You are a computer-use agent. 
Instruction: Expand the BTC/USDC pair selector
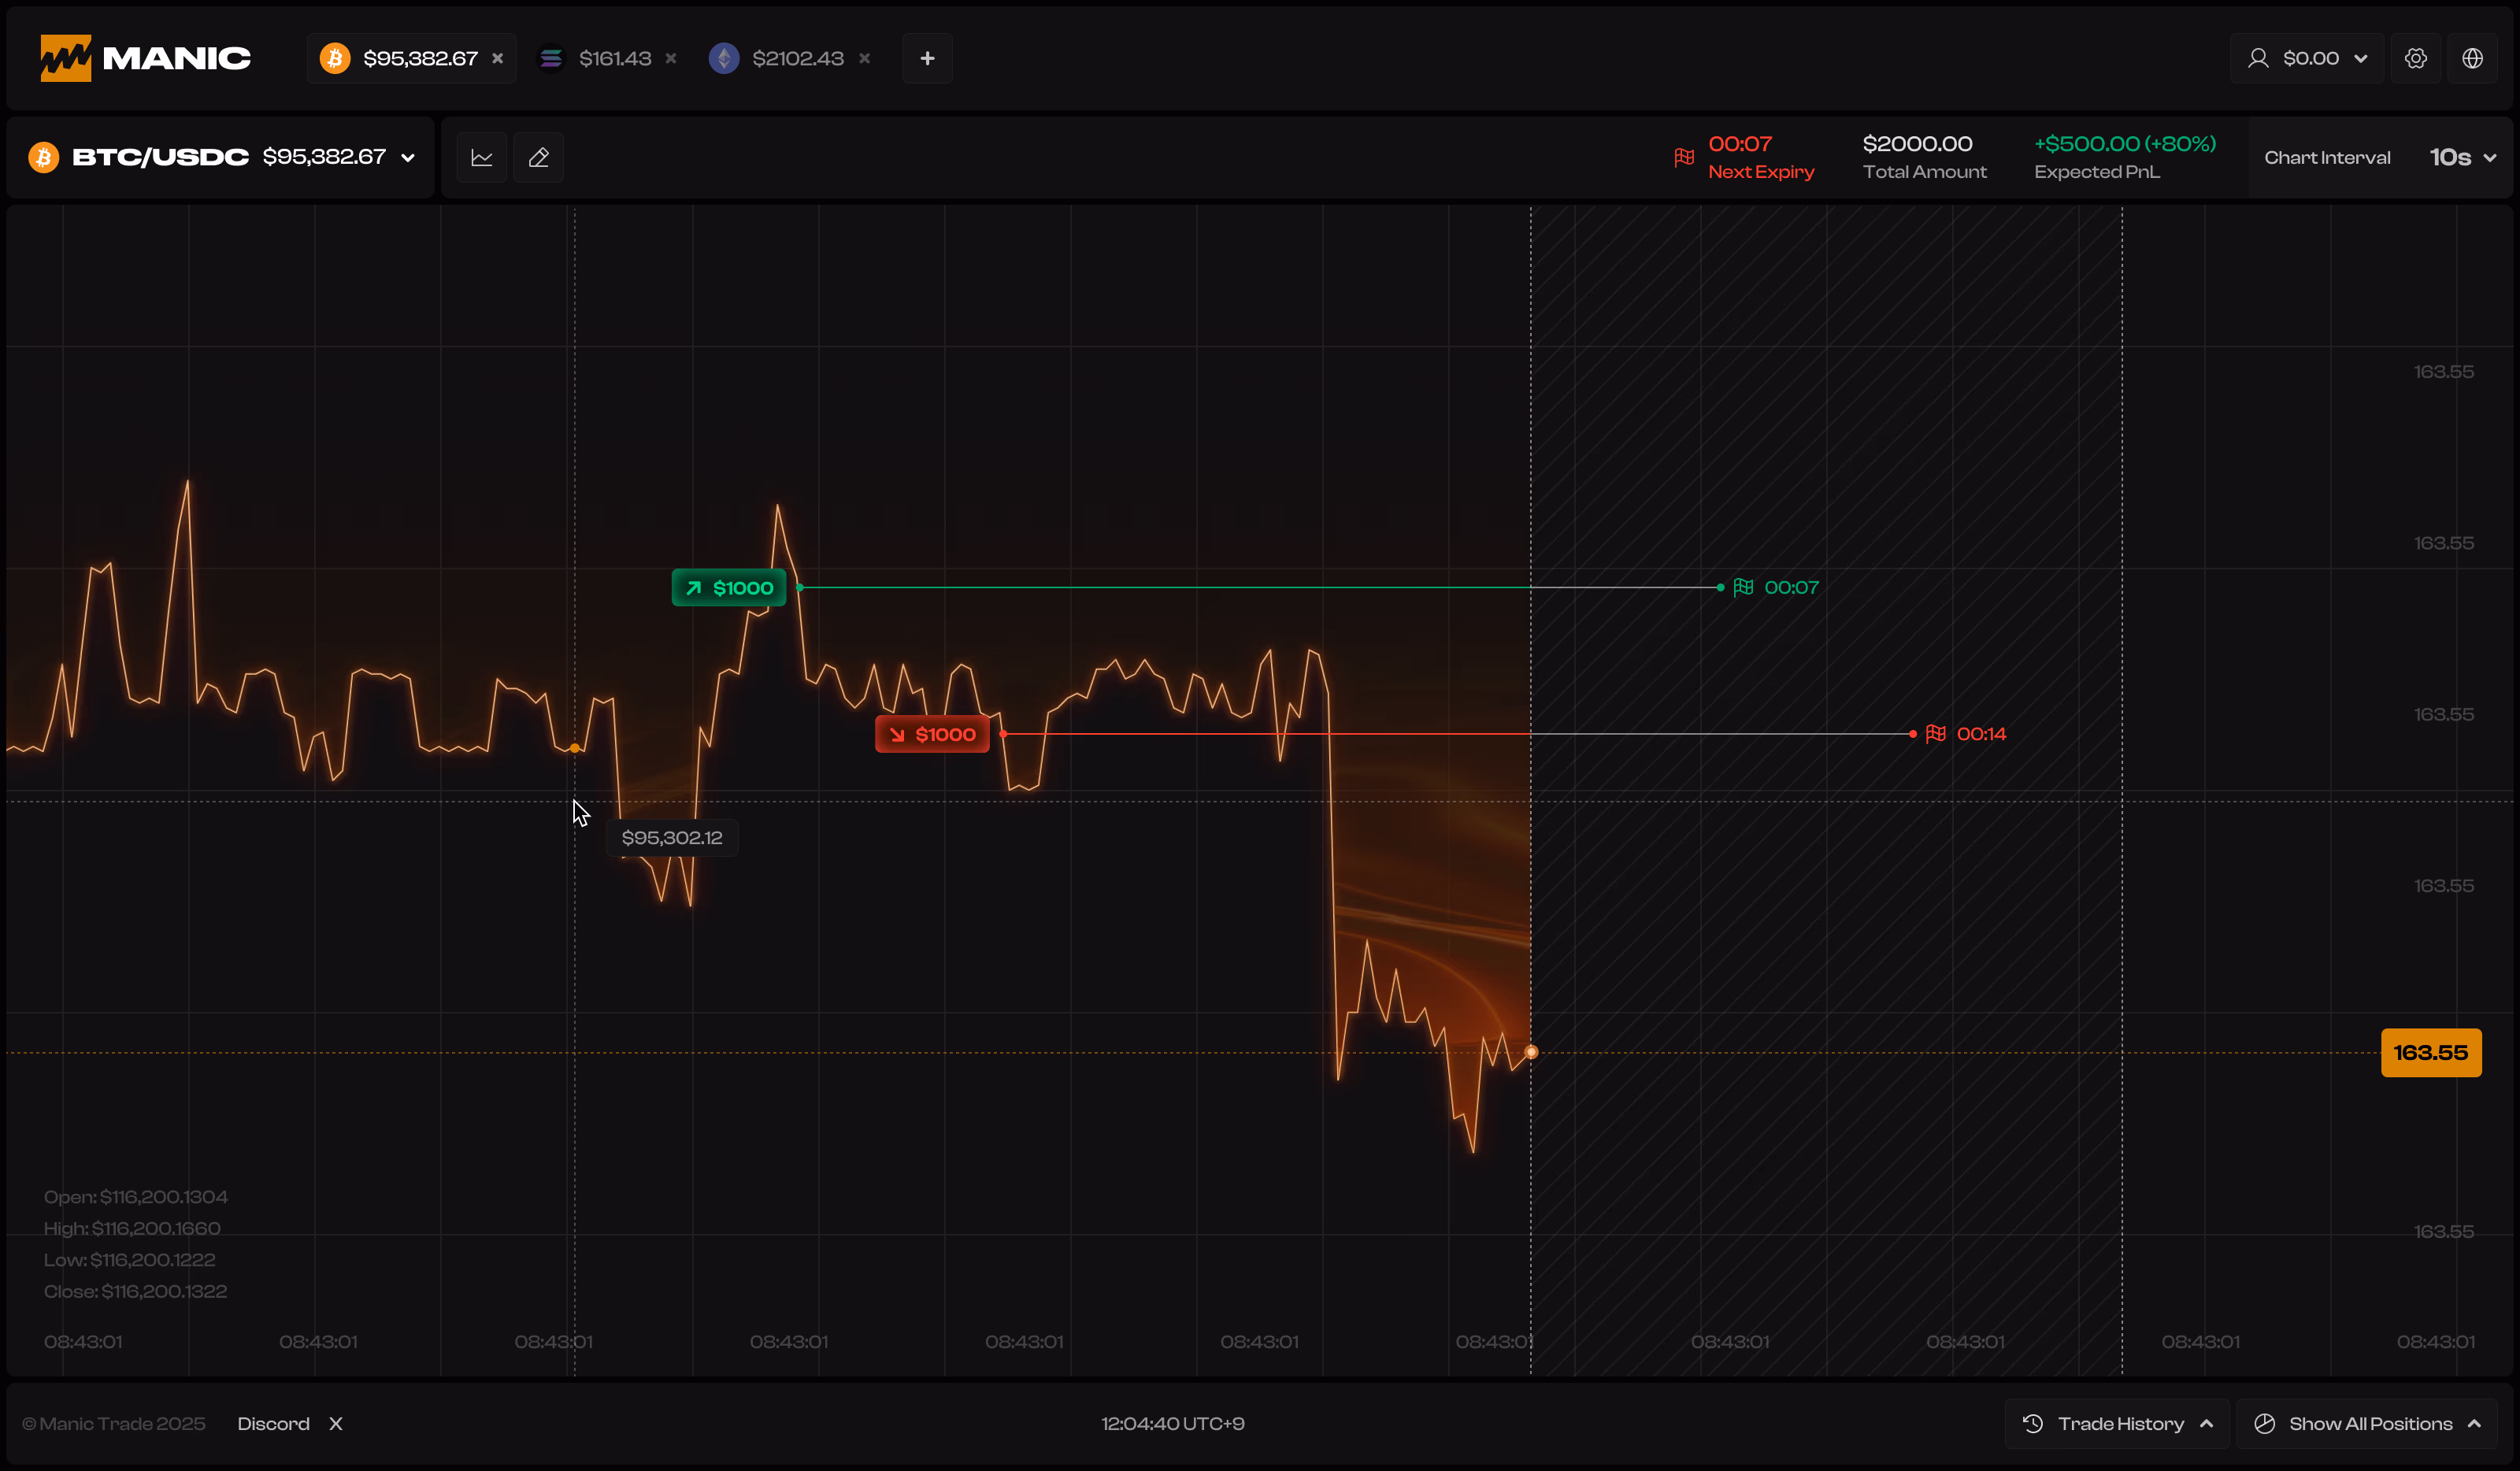pos(408,157)
